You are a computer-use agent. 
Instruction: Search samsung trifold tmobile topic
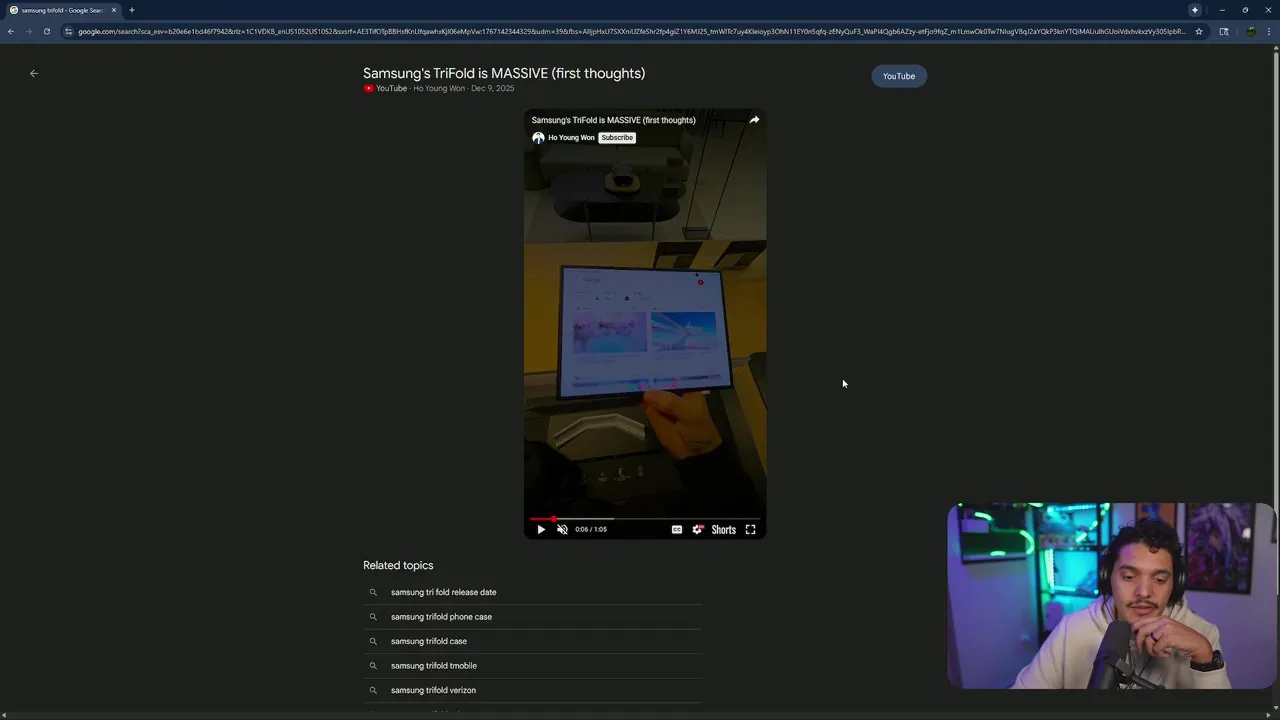434,666
